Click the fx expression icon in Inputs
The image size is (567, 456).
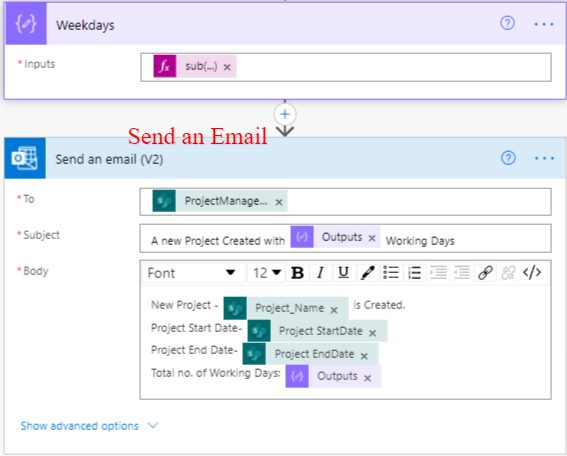pyautogui.click(x=165, y=66)
